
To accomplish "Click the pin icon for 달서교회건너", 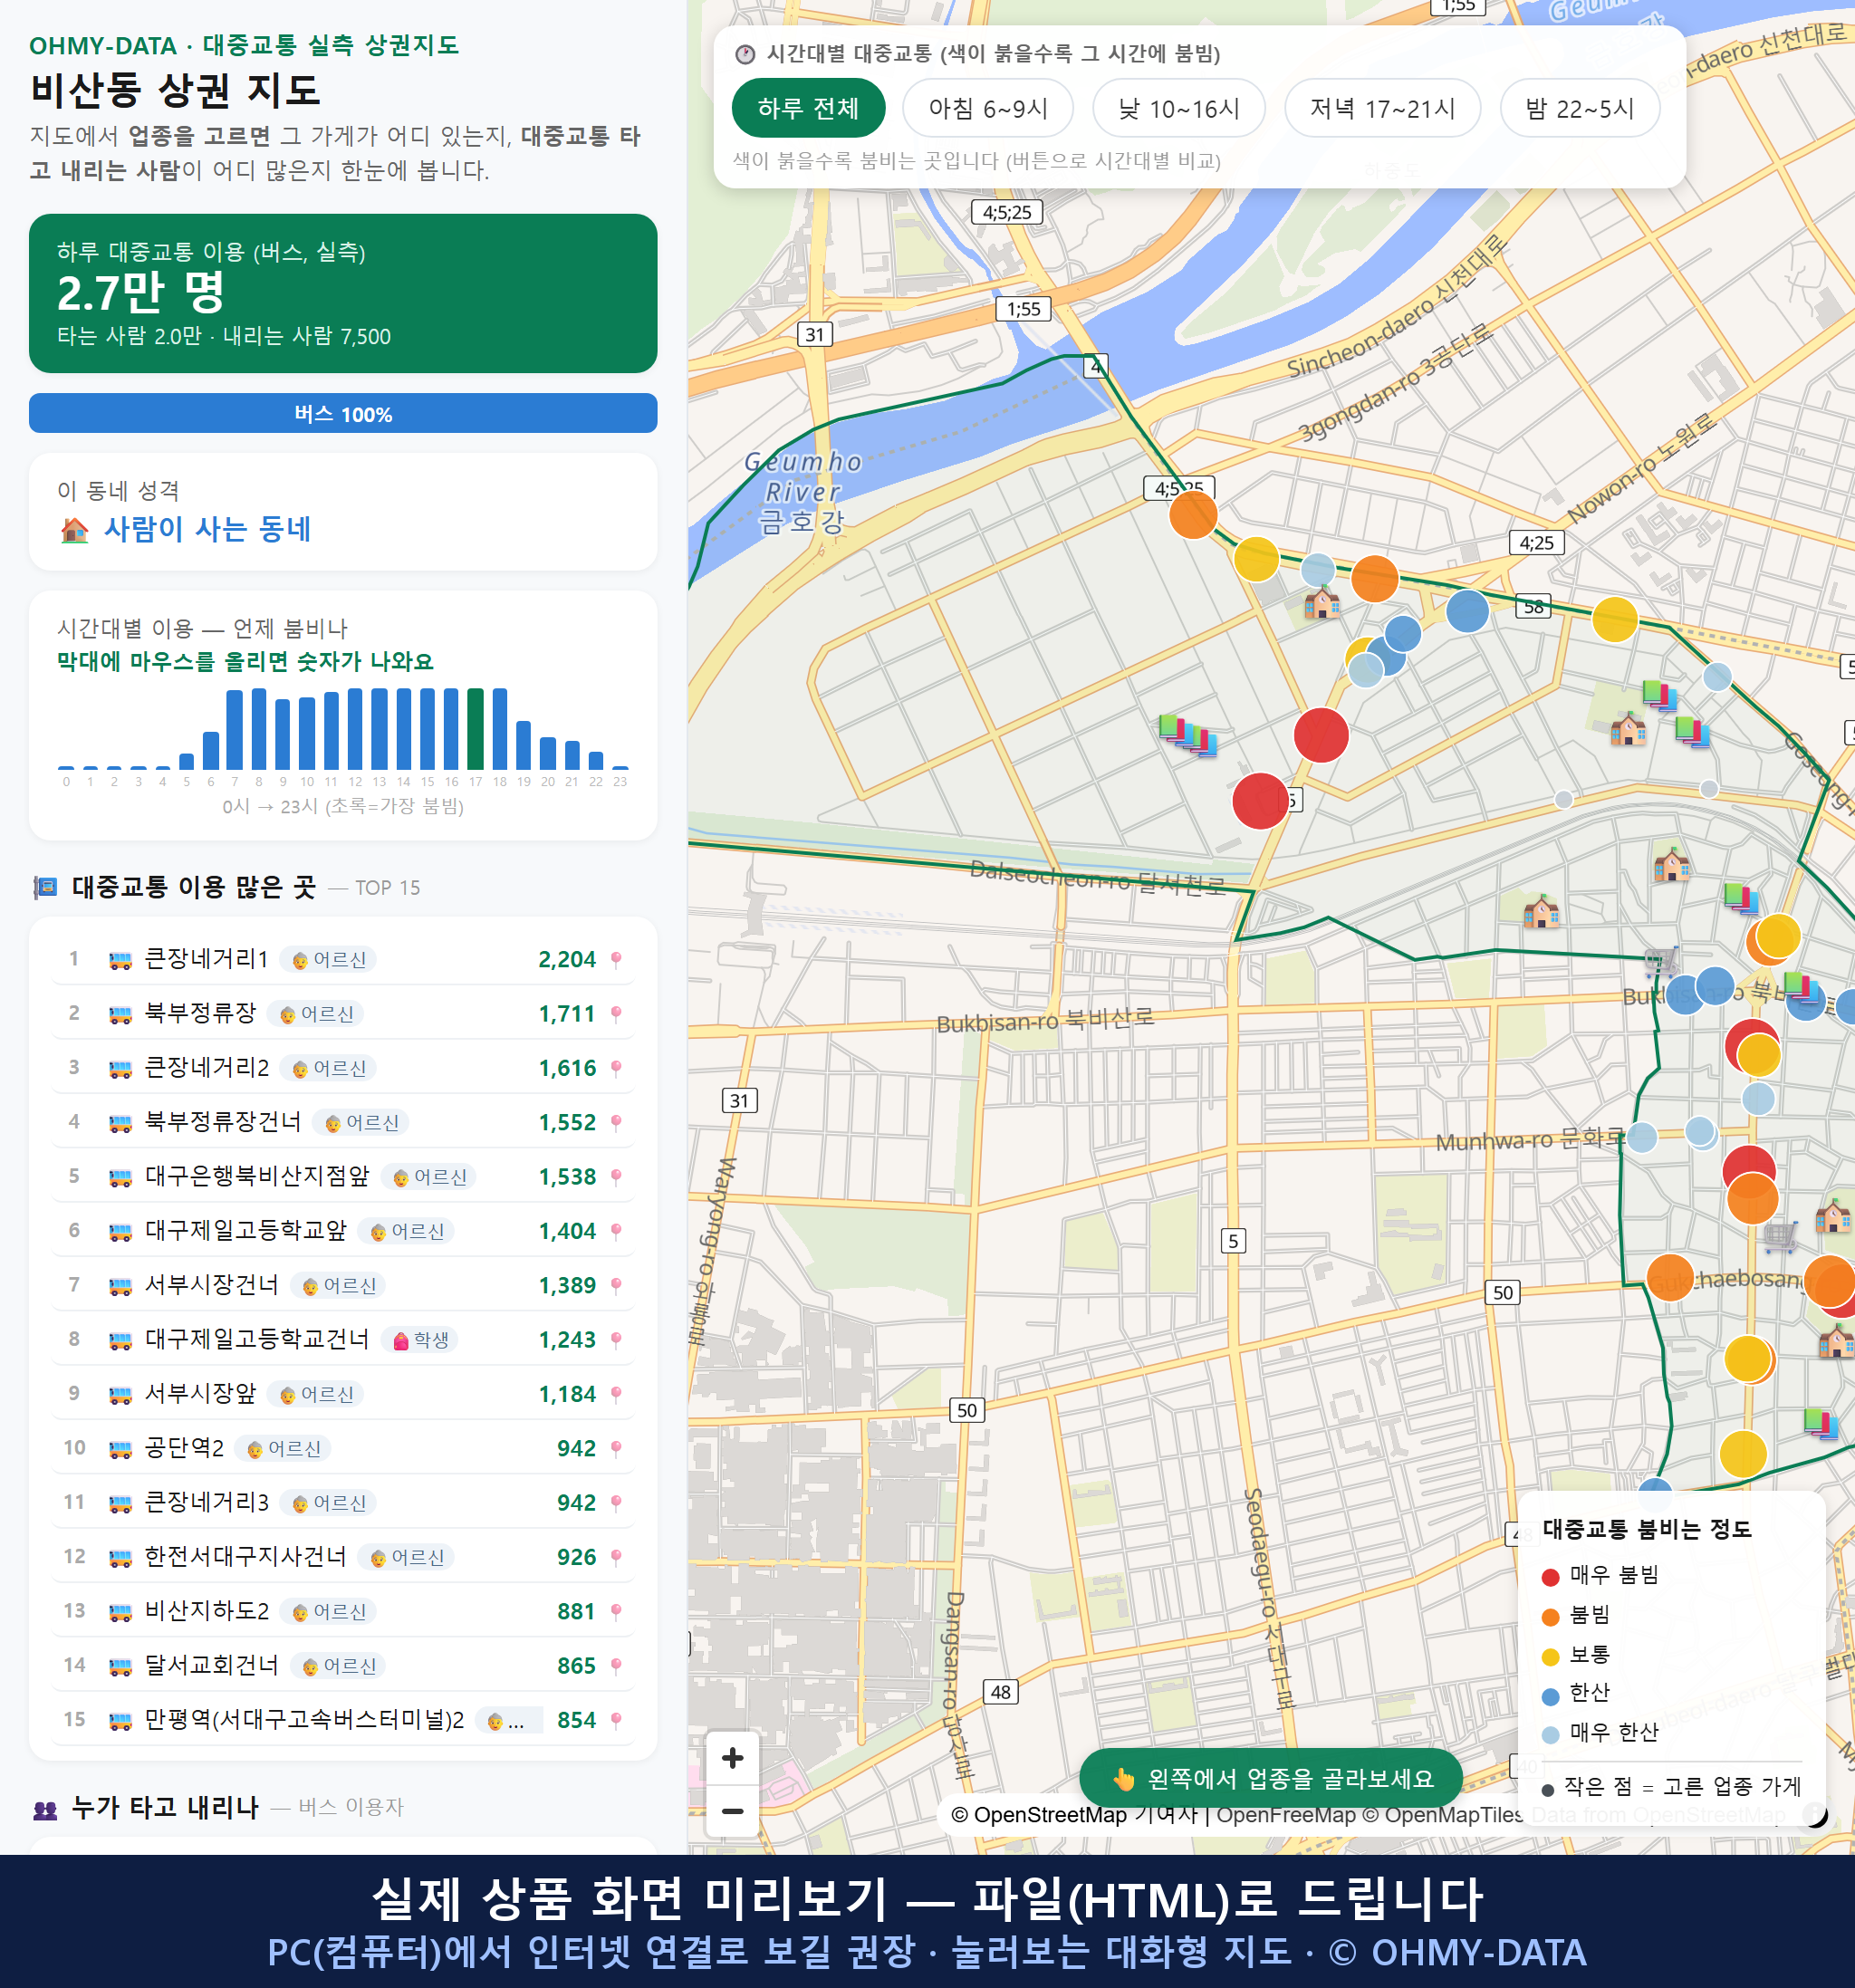I will coord(616,1666).
